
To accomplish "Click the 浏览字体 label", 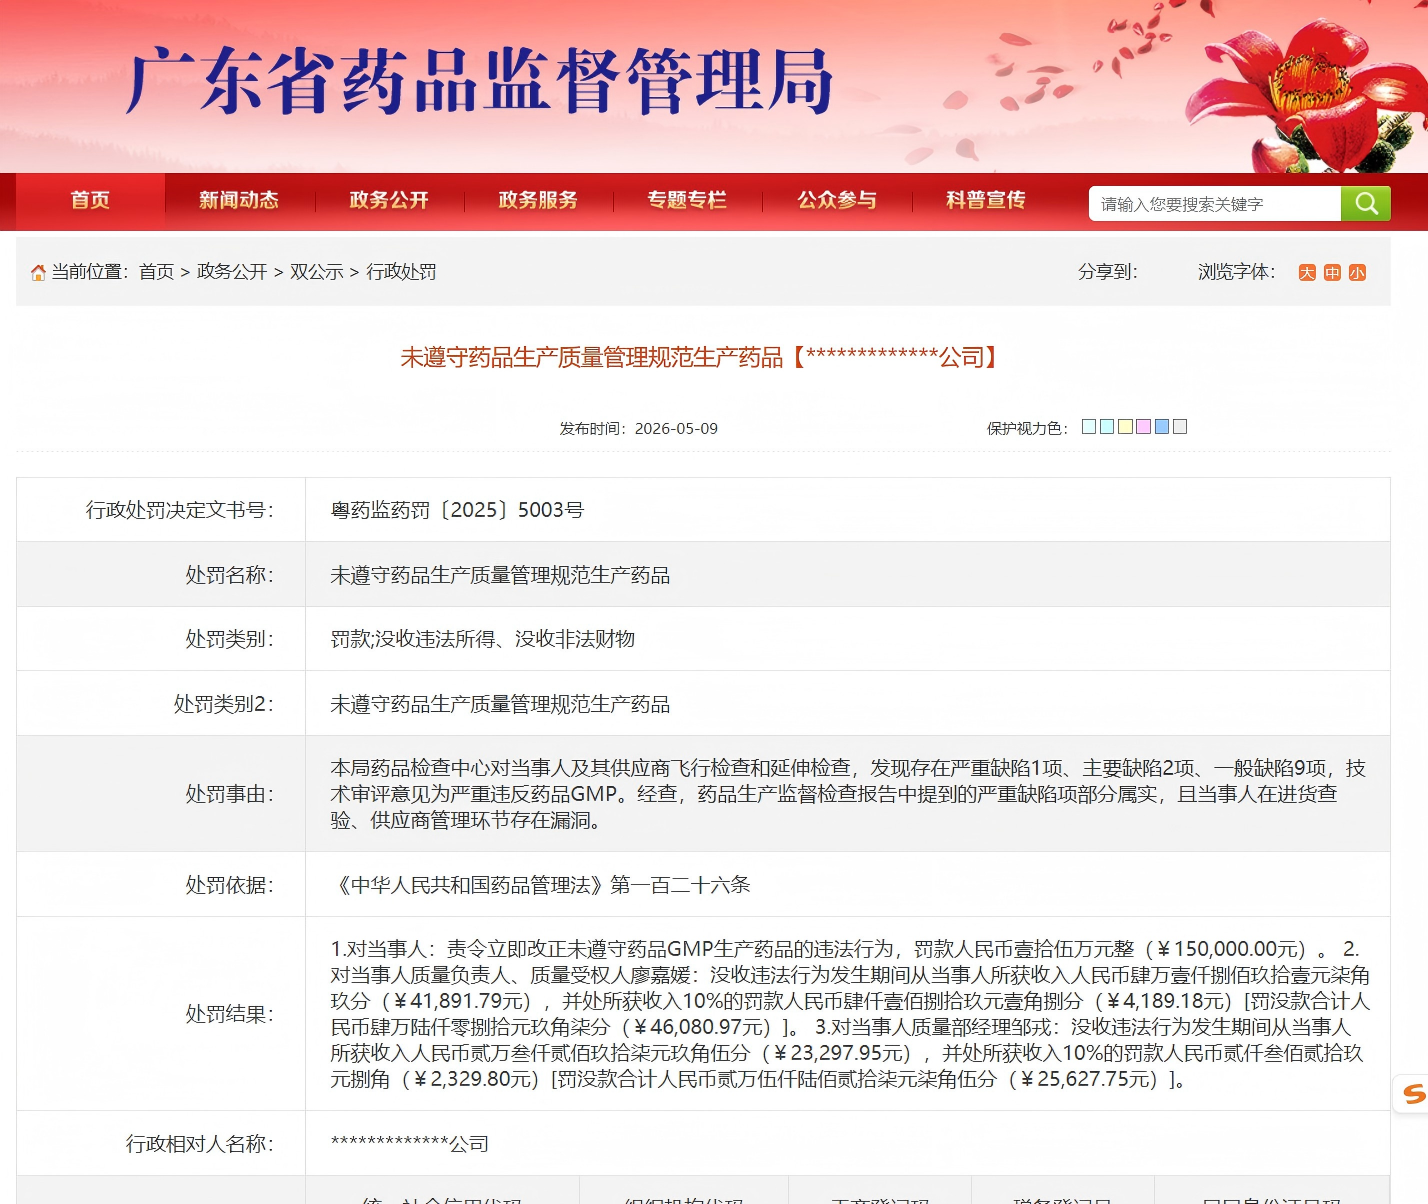I will click(x=1237, y=272).
